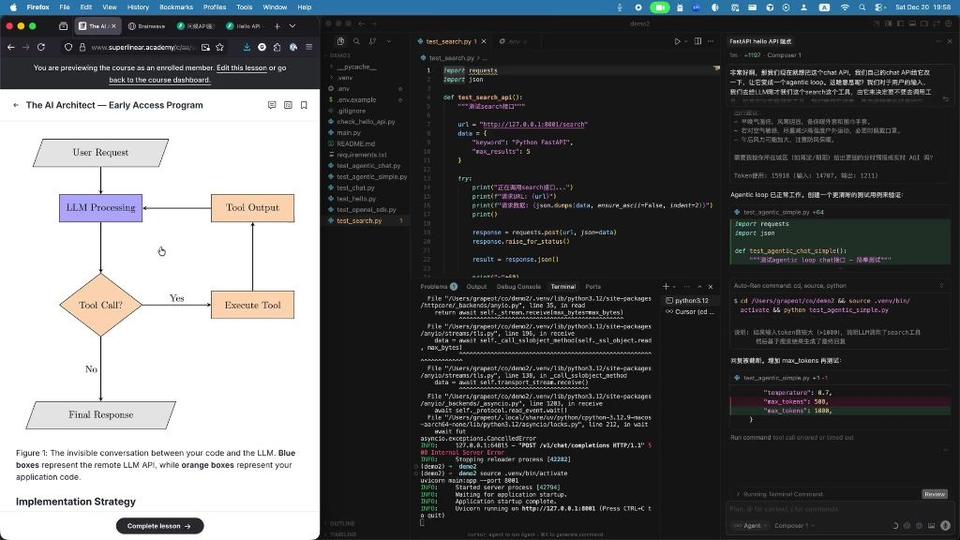Screen dimensions: 960x540
Task: Select the Cursor (cd ...) terminal instance
Action: coord(688,312)
